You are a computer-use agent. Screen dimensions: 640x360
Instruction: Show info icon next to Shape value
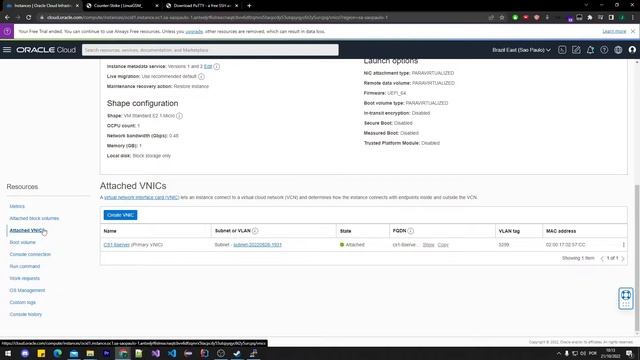point(179,116)
